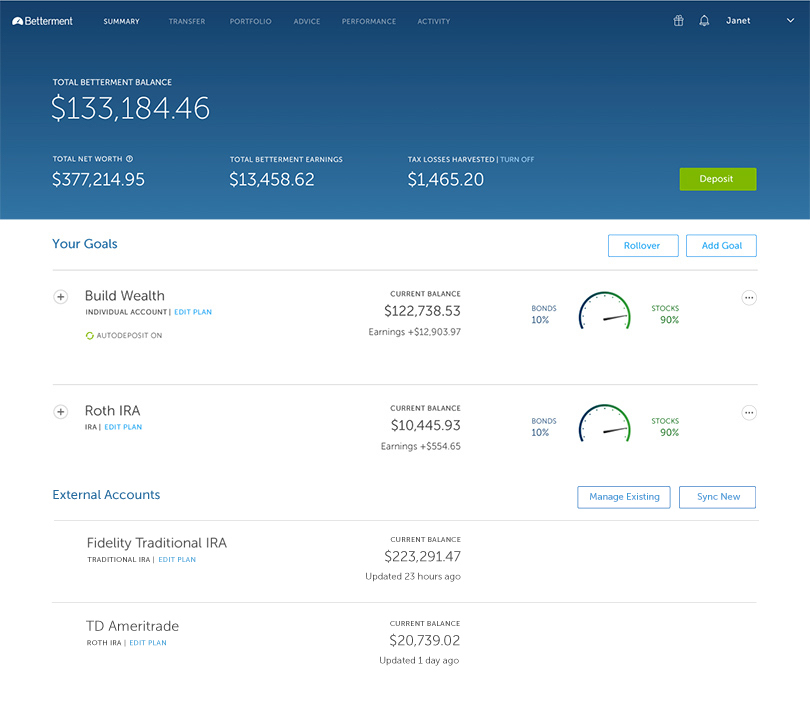Click the Add Goal button
Image resolution: width=810 pixels, height=704 pixels.
point(721,246)
